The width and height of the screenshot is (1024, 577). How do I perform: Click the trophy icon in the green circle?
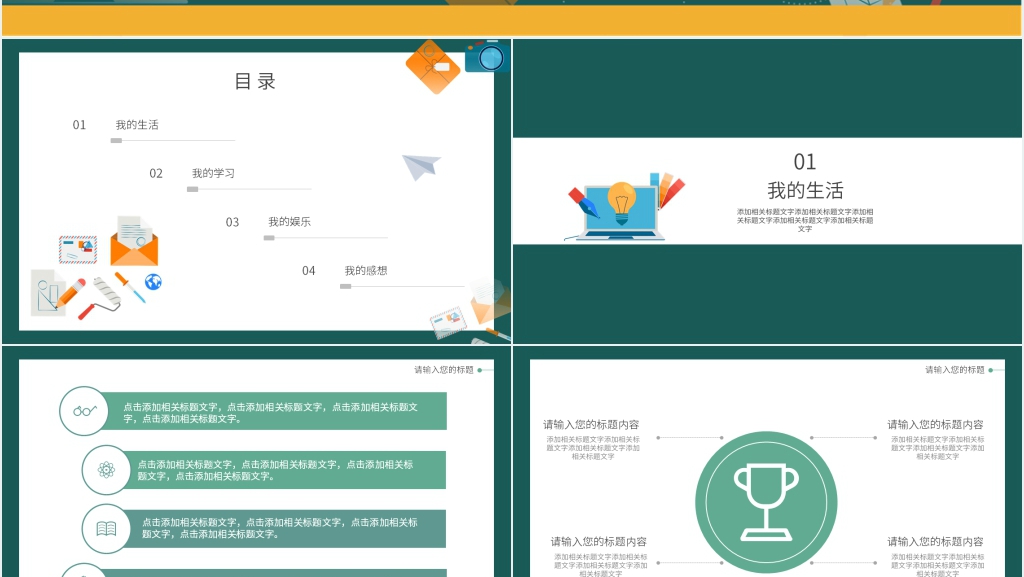pos(766,503)
